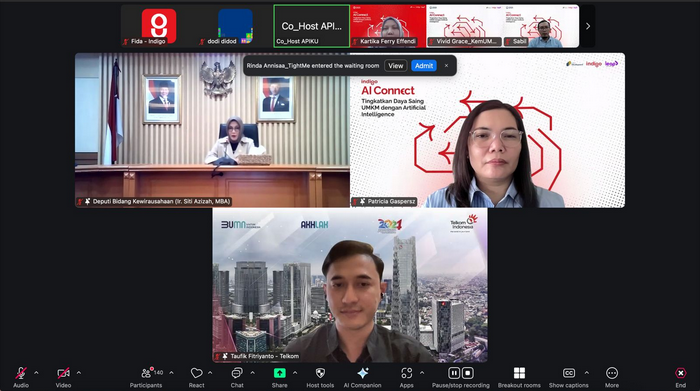Open Host tools shield icon
This screenshot has width=700, height=391.
320,373
